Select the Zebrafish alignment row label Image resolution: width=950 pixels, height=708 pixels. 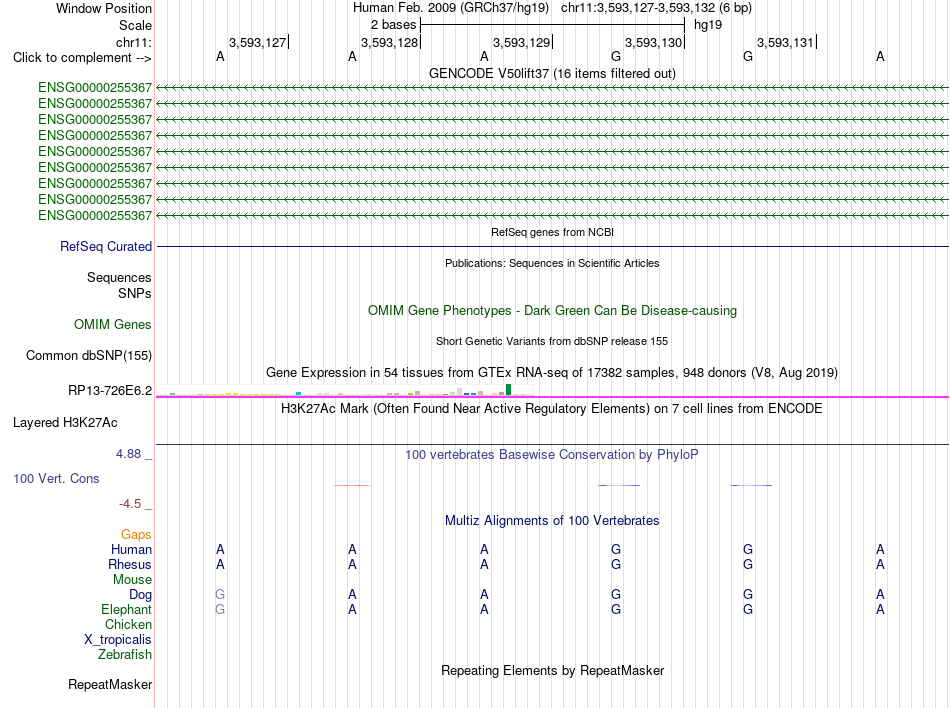(x=124, y=655)
